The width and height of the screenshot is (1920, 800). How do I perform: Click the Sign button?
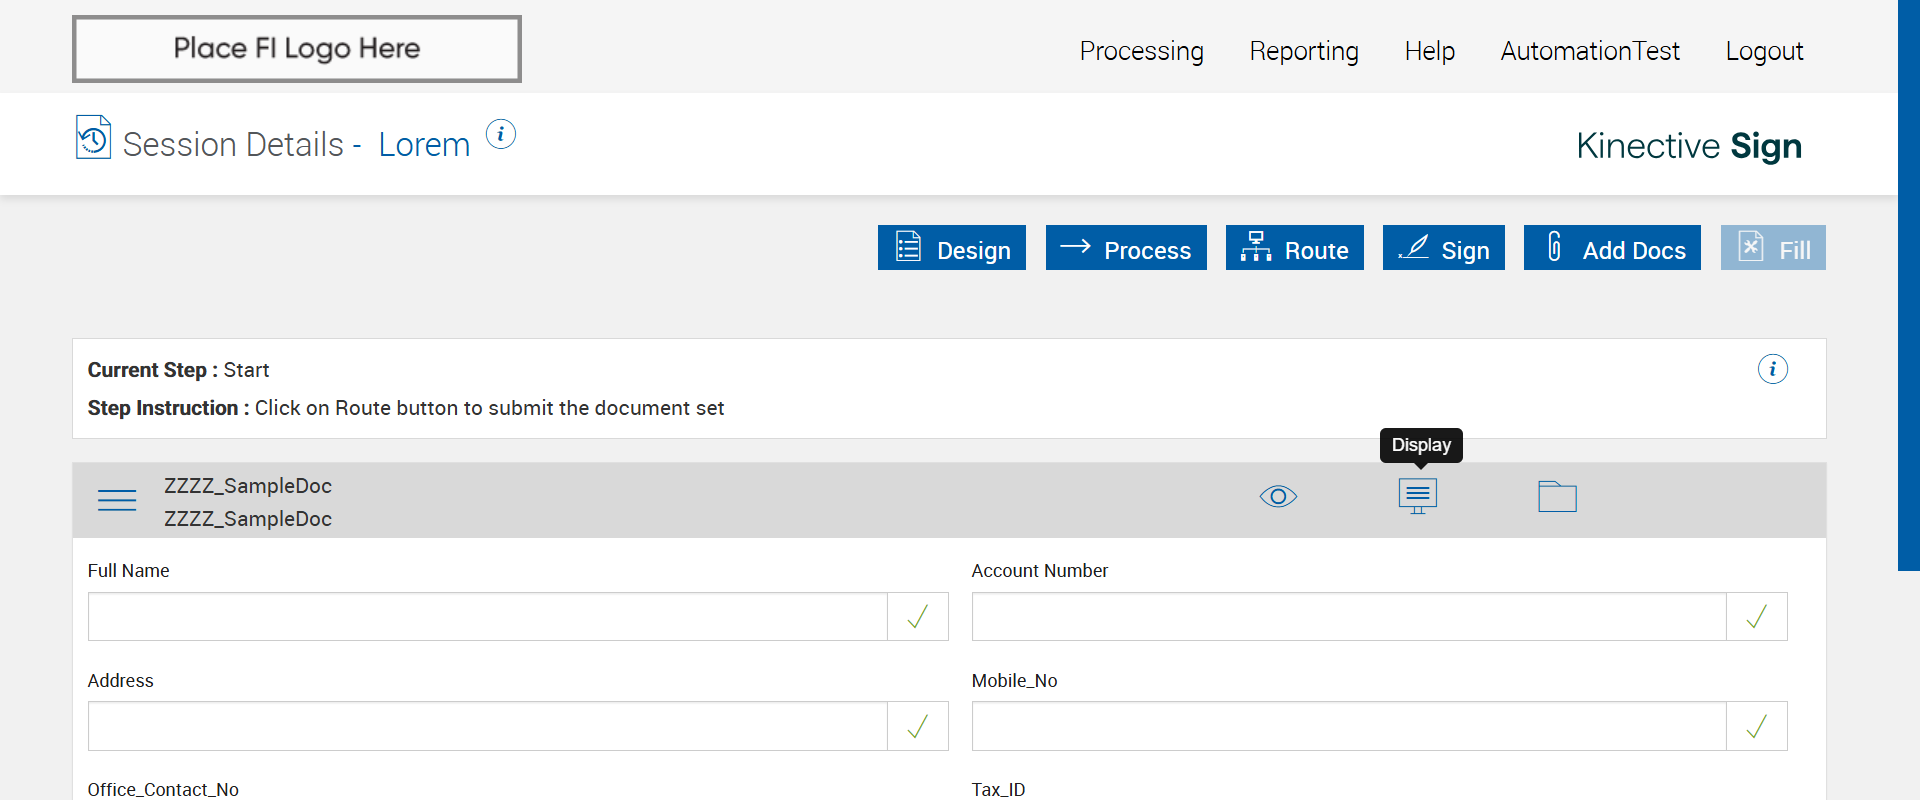click(x=1443, y=248)
